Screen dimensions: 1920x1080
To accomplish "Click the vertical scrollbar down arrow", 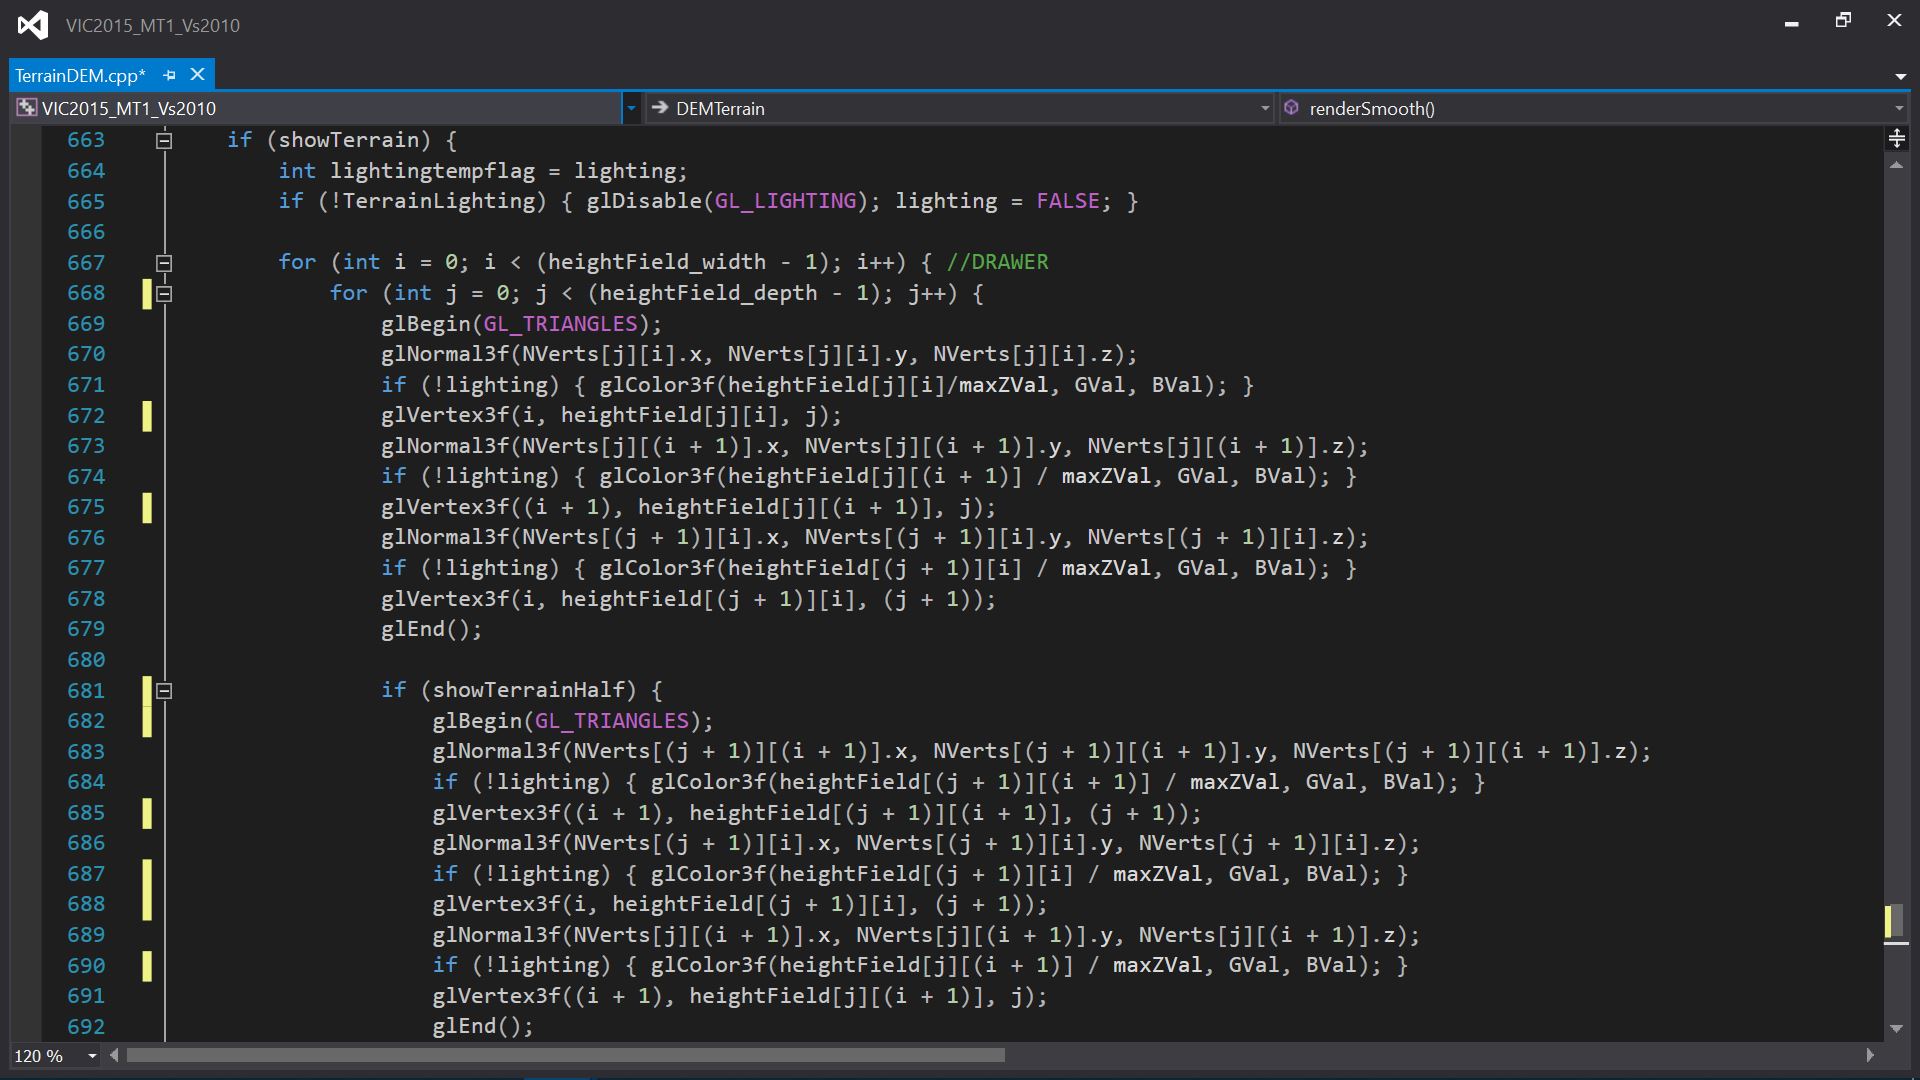I will pos(1896,1028).
